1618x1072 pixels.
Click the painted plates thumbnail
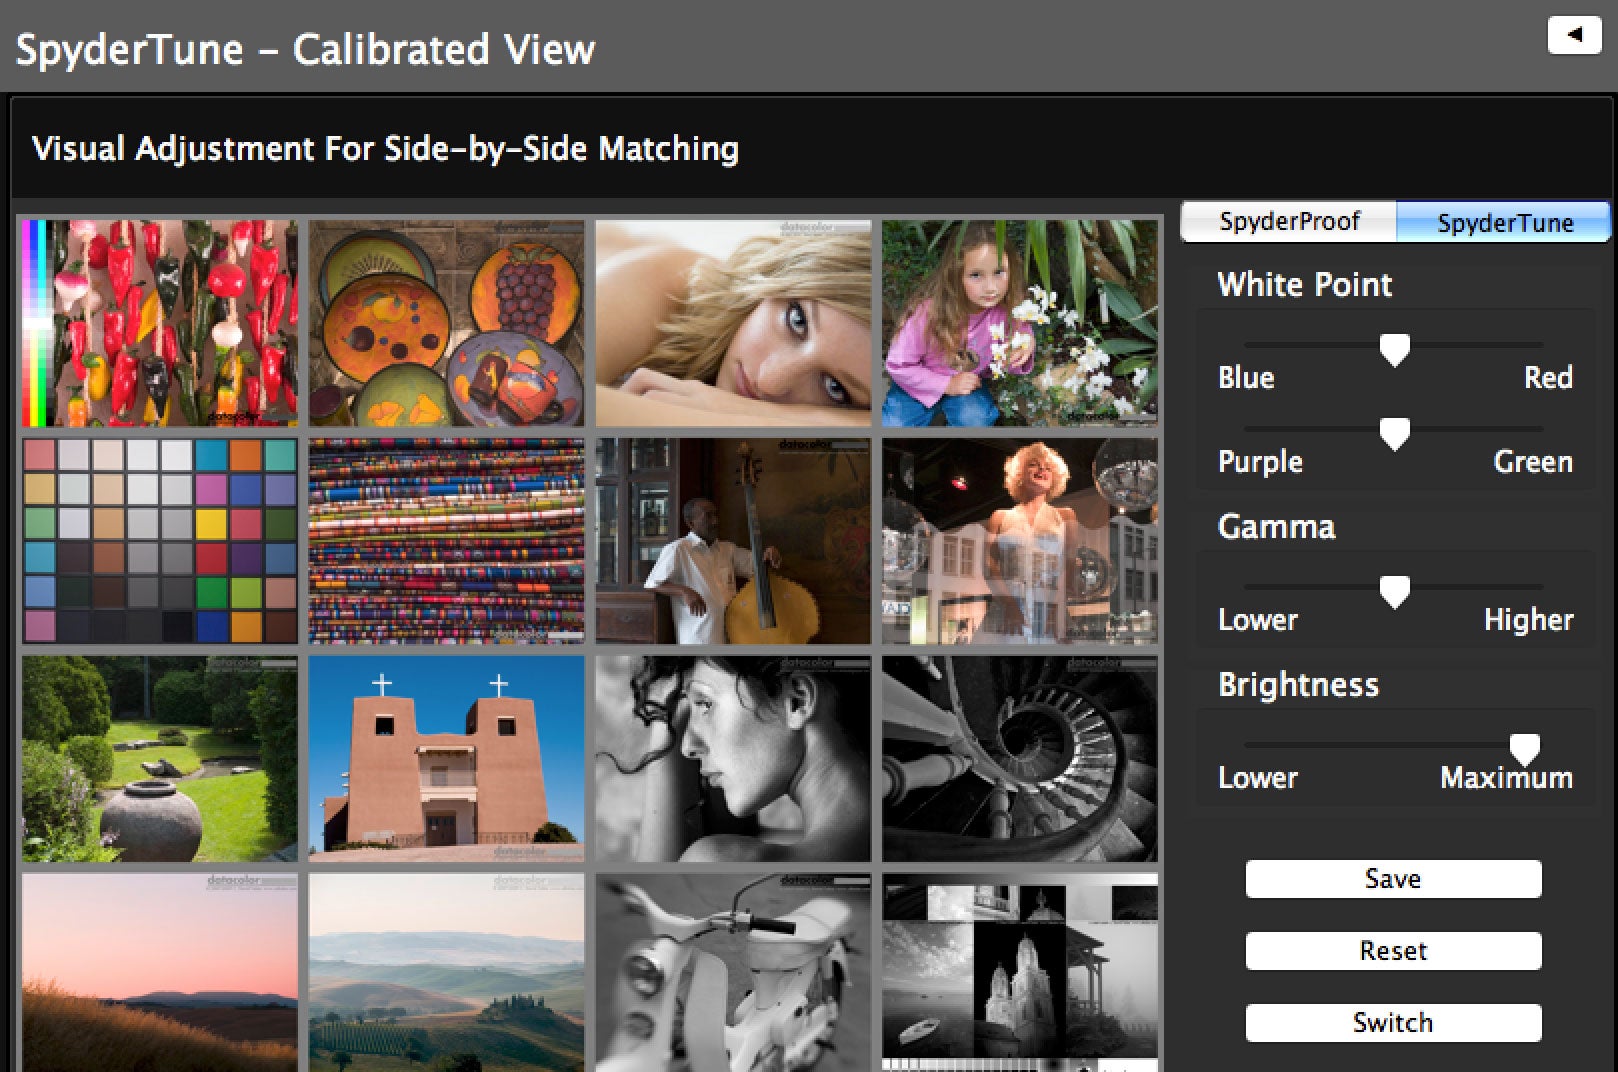click(445, 321)
